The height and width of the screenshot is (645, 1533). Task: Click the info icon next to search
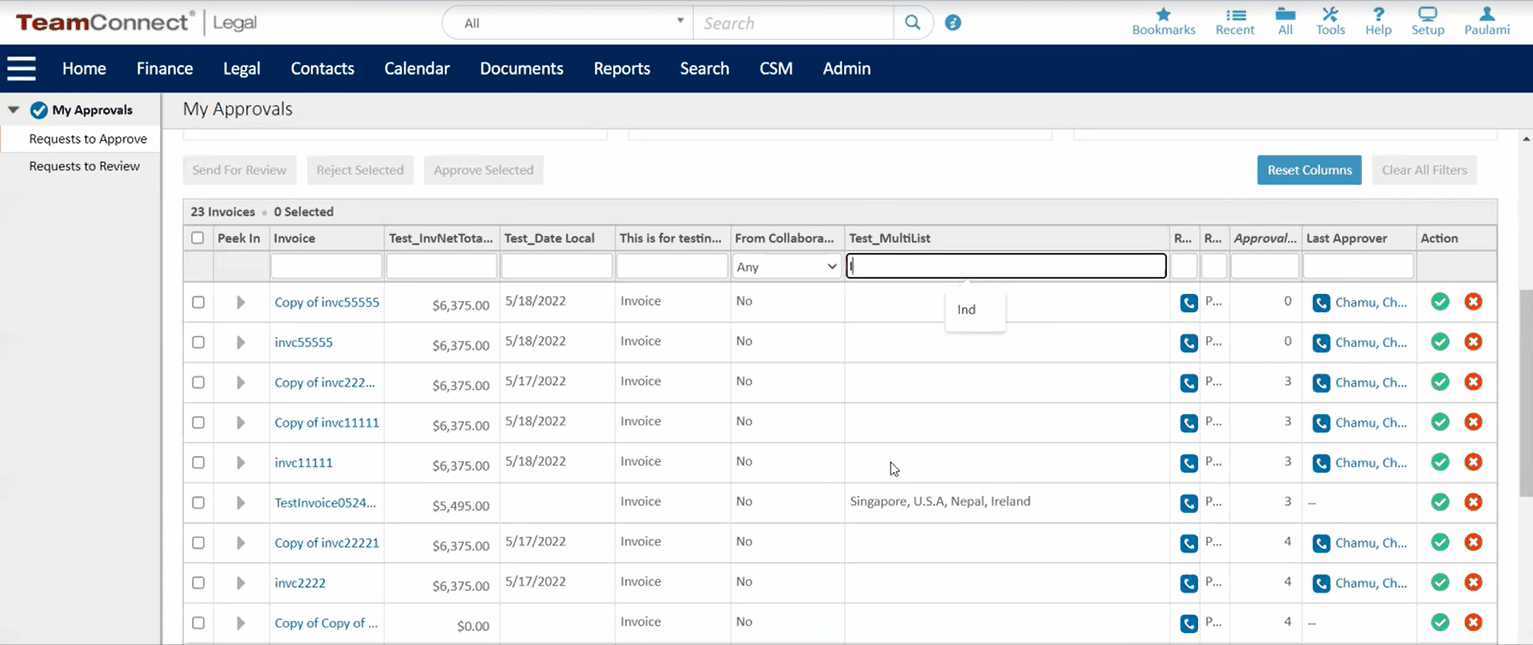coord(953,23)
